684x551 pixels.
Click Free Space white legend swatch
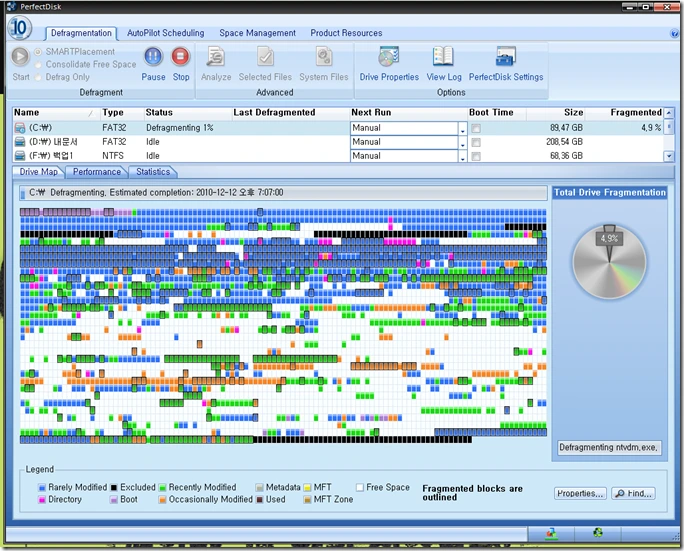pyautogui.click(x=360, y=488)
